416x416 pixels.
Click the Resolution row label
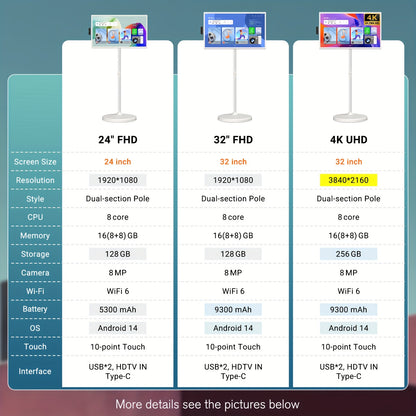tap(35, 180)
